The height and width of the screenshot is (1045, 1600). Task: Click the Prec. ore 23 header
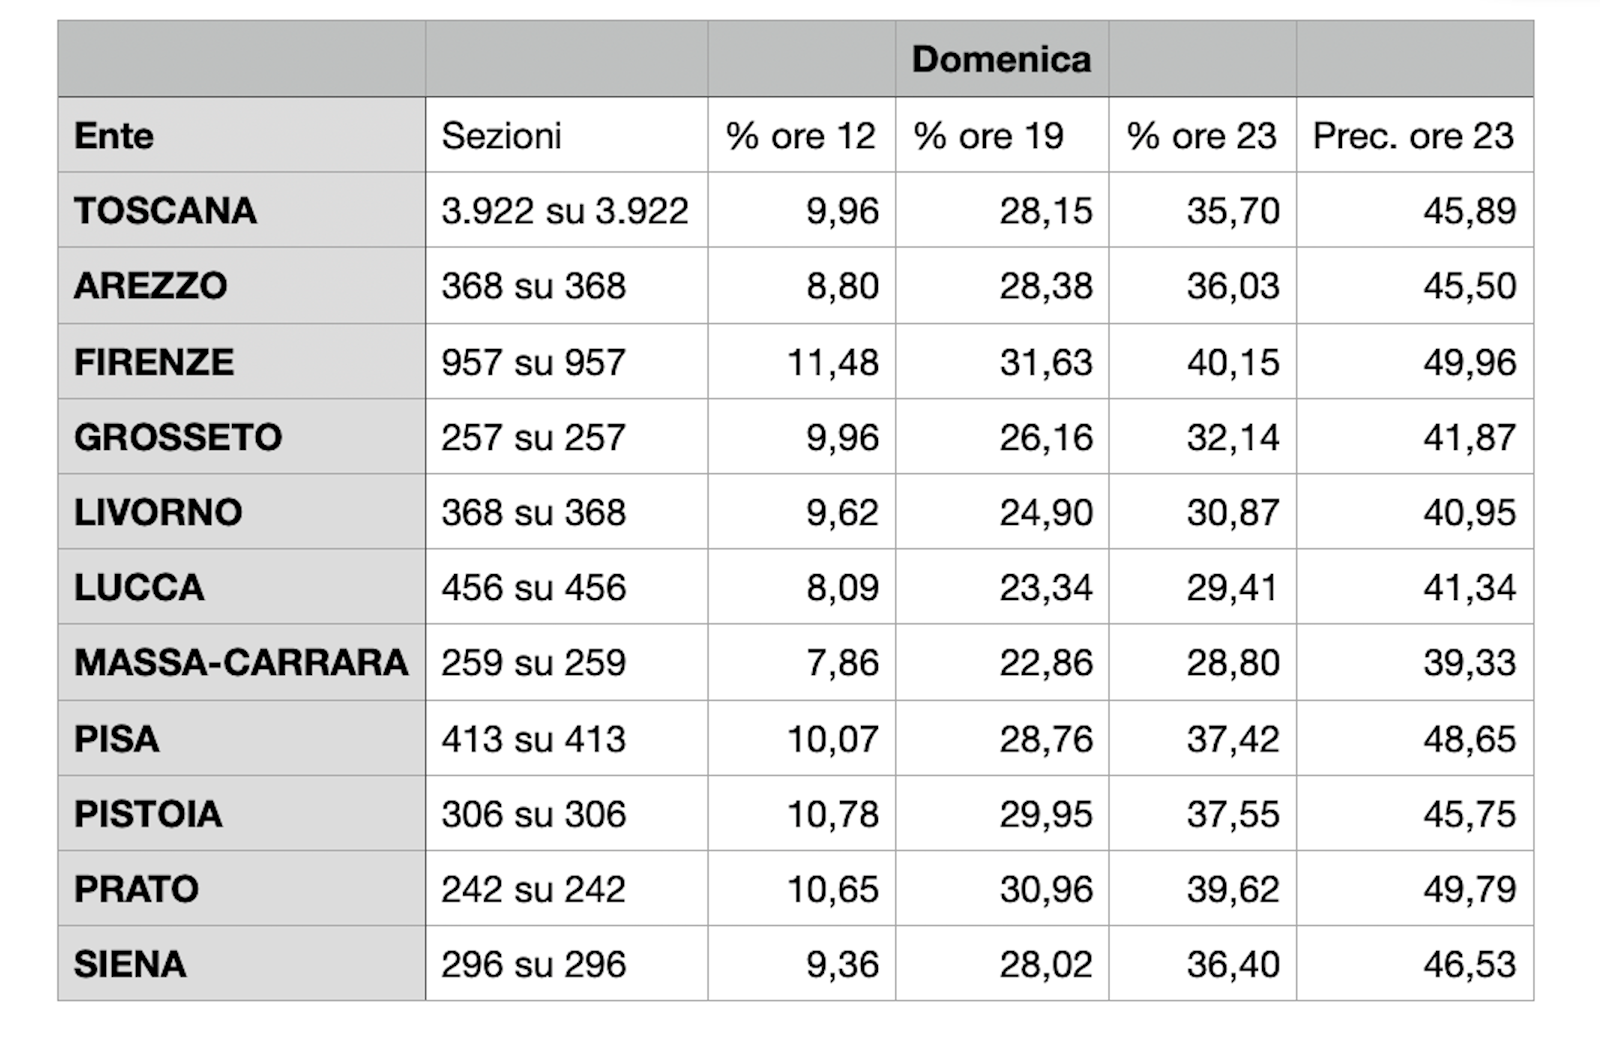coord(1413,136)
